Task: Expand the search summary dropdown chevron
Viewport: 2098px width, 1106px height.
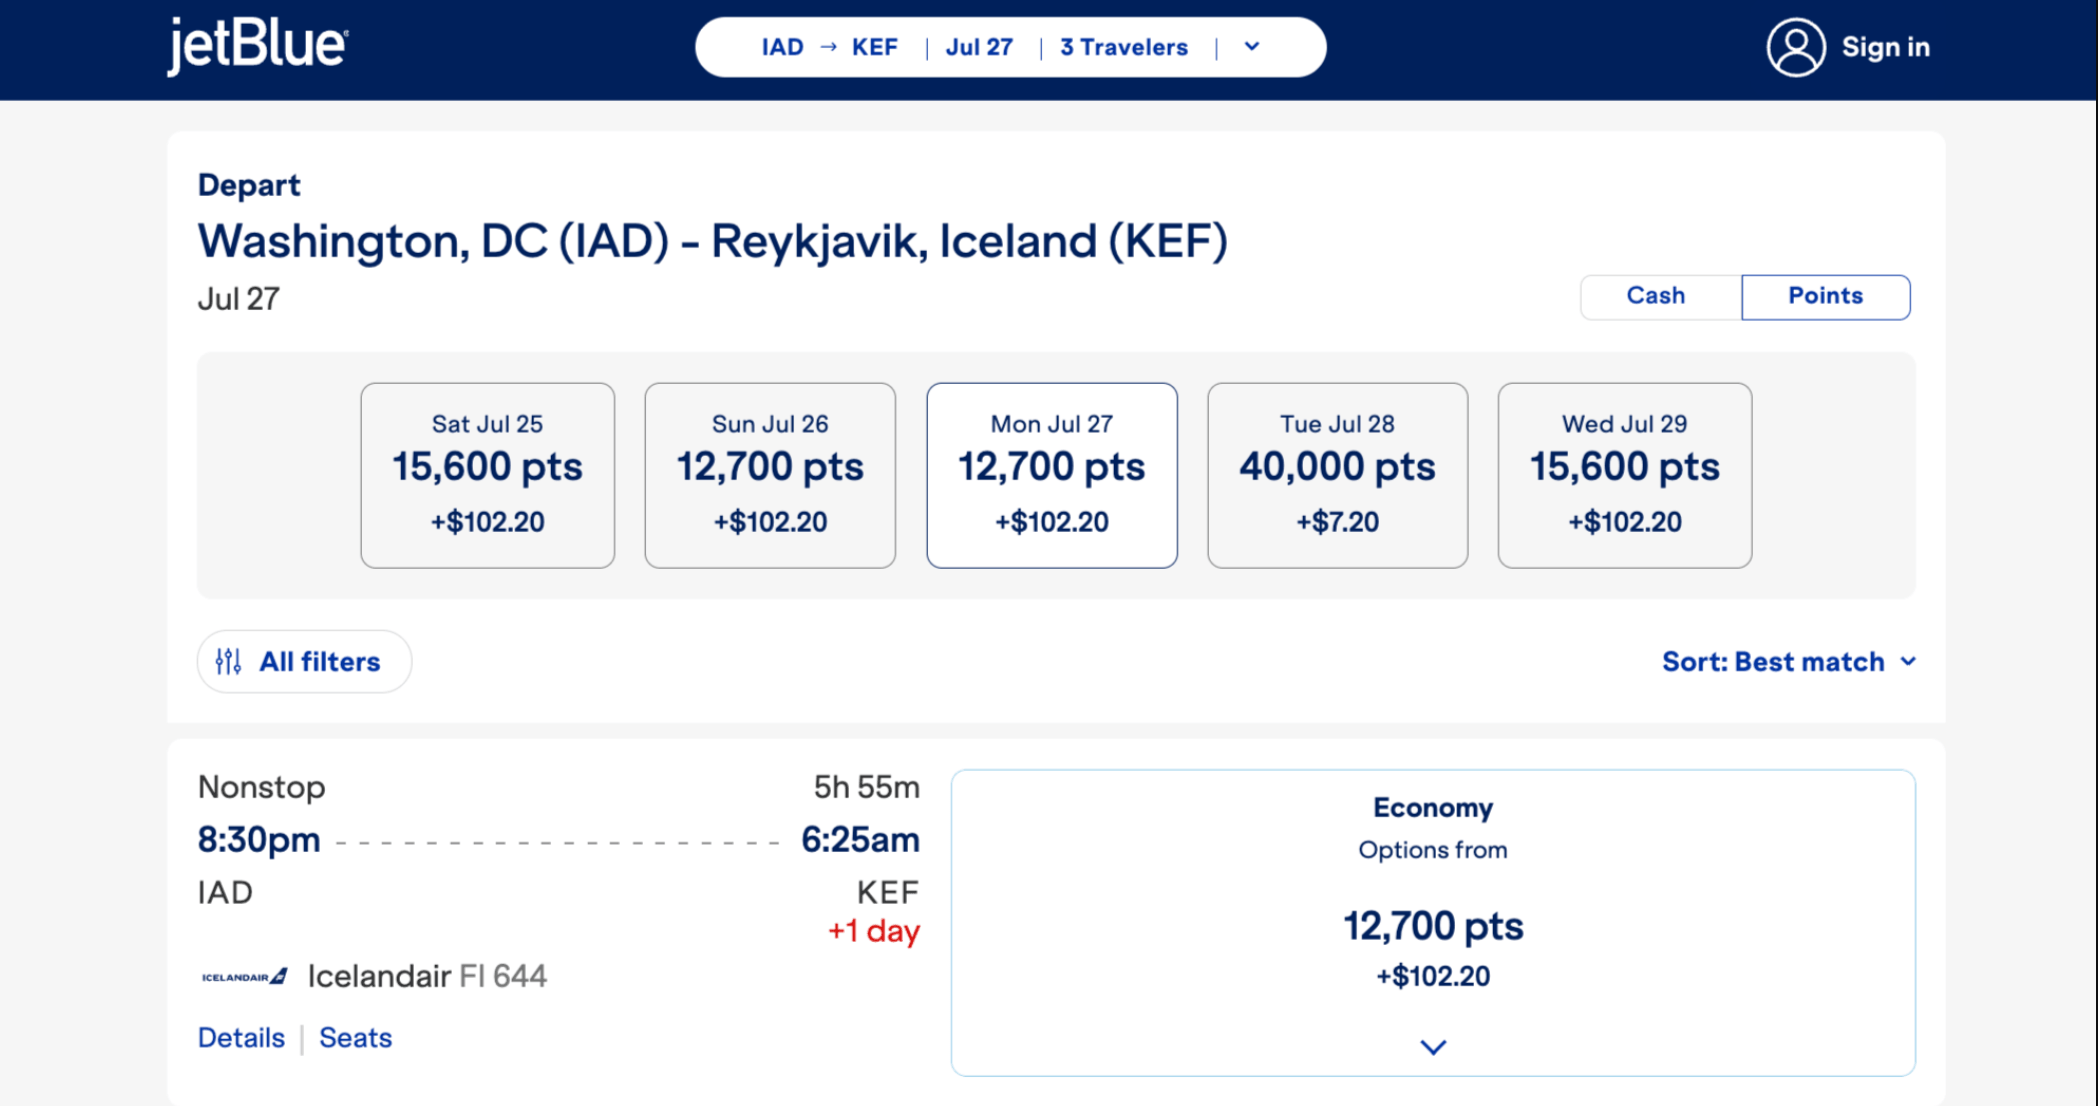Action: click(1252, 47)
